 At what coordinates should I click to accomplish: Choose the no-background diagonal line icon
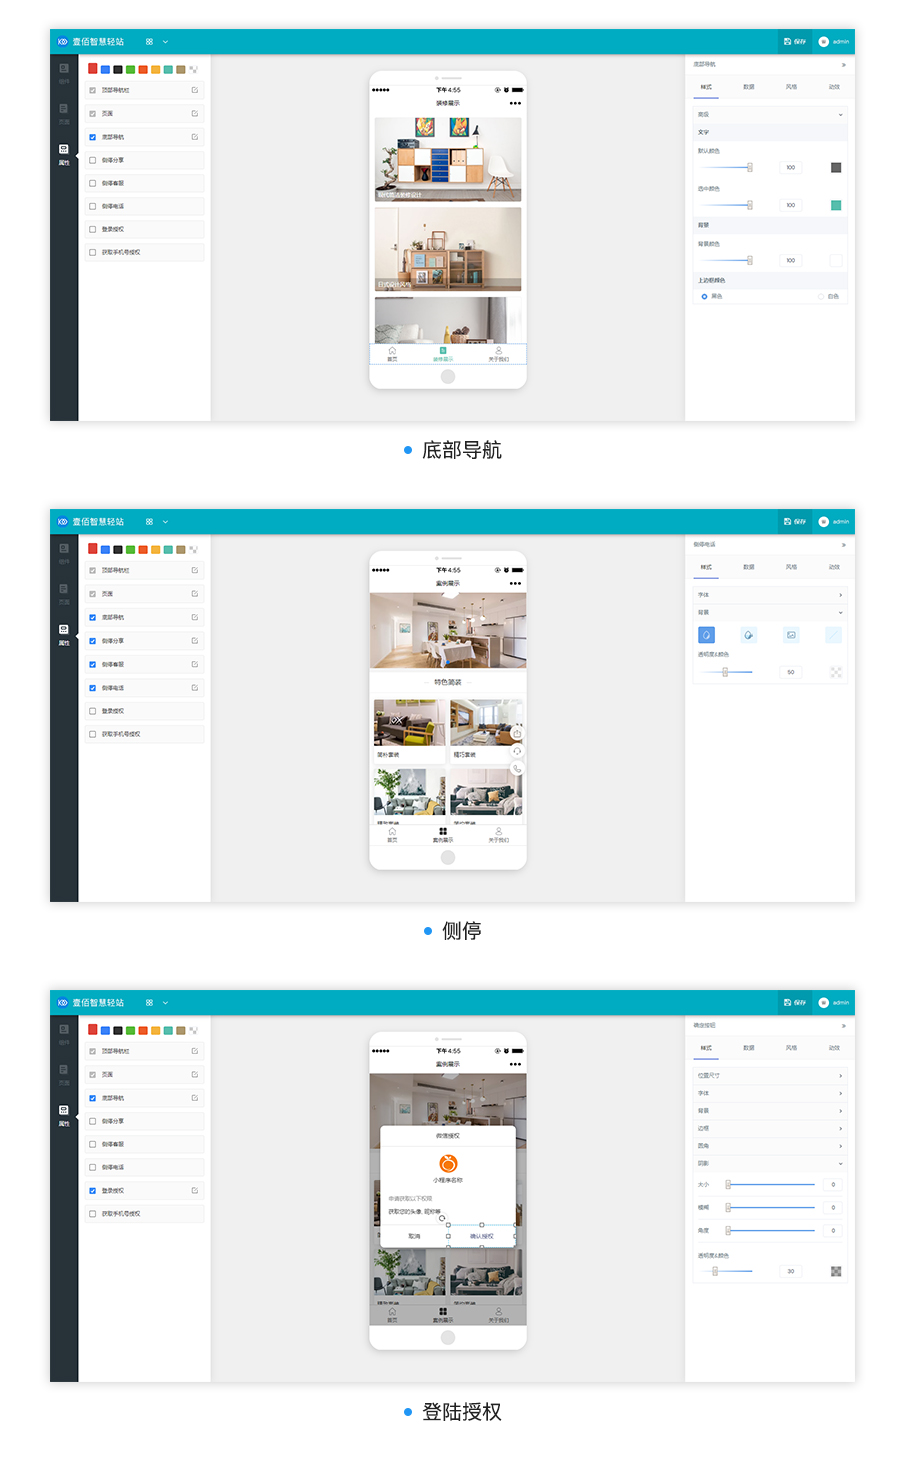click(833, 635)
